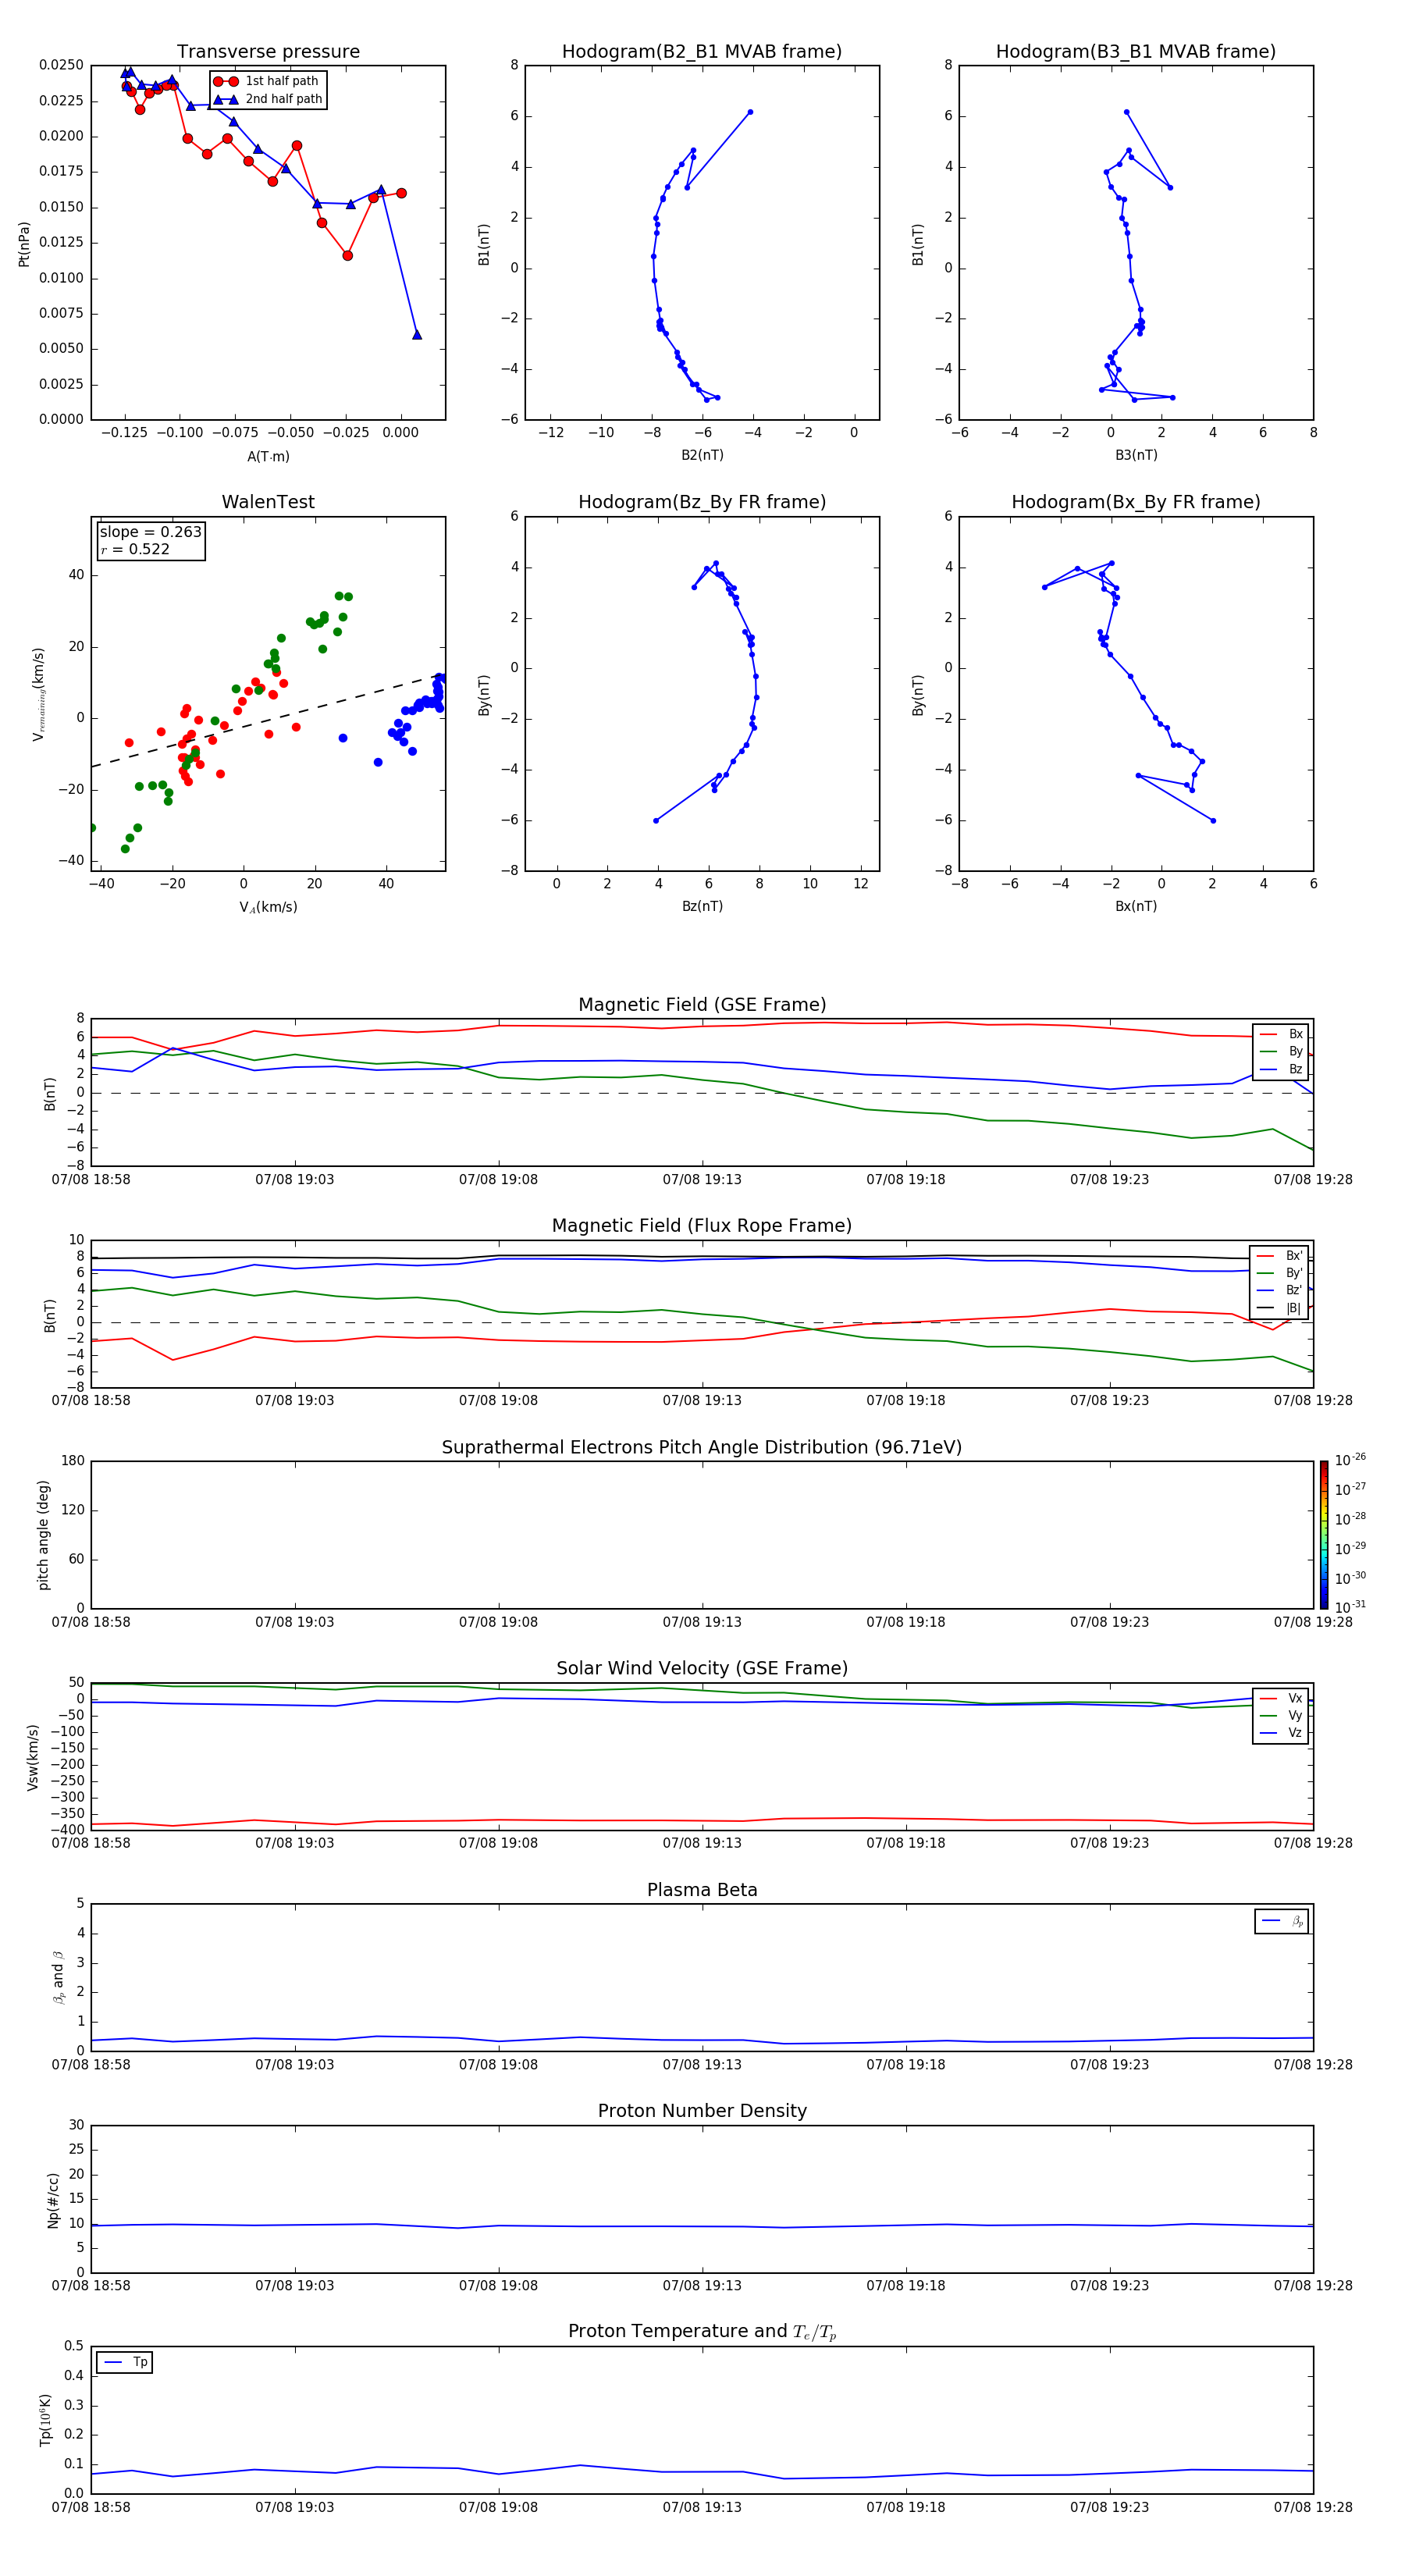Click the 'By' entry in GSE legend
1405x2576 pixels.
coord(1281,1051)
